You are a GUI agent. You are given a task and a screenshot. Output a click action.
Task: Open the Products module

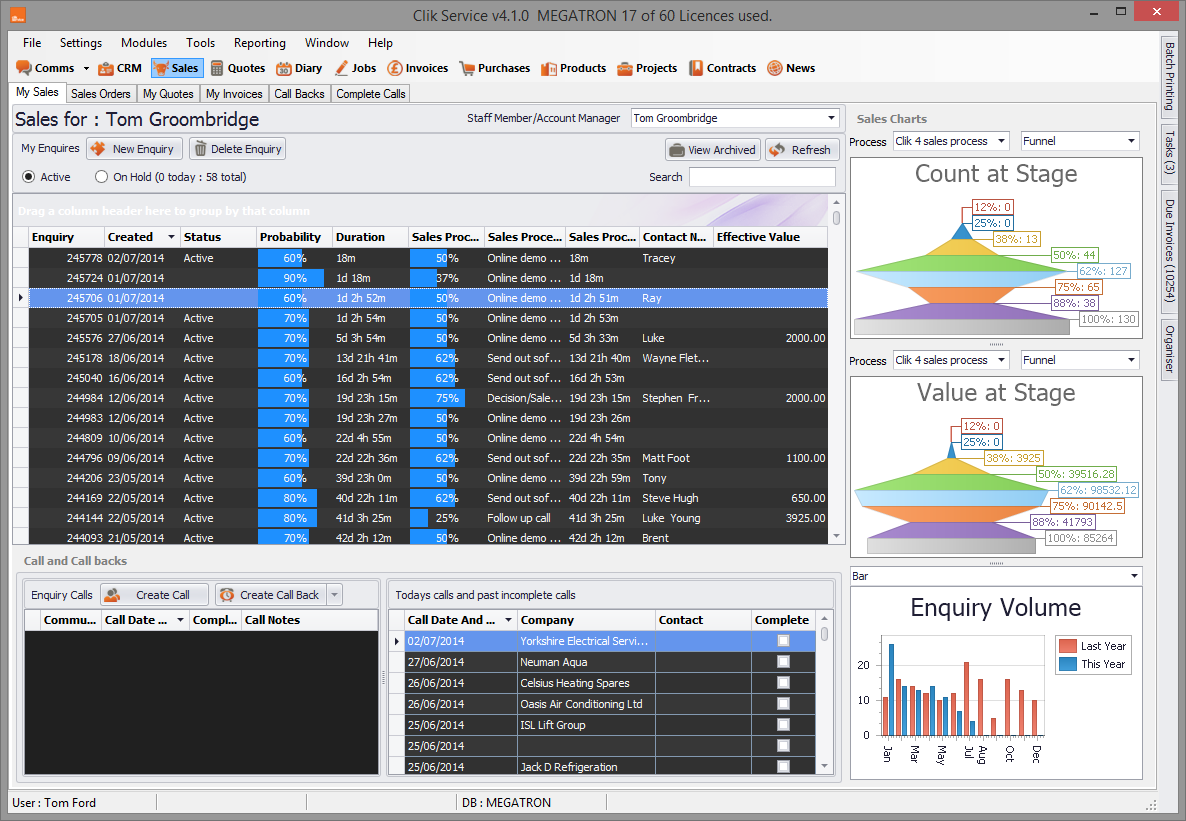click(x=573, y=68)
